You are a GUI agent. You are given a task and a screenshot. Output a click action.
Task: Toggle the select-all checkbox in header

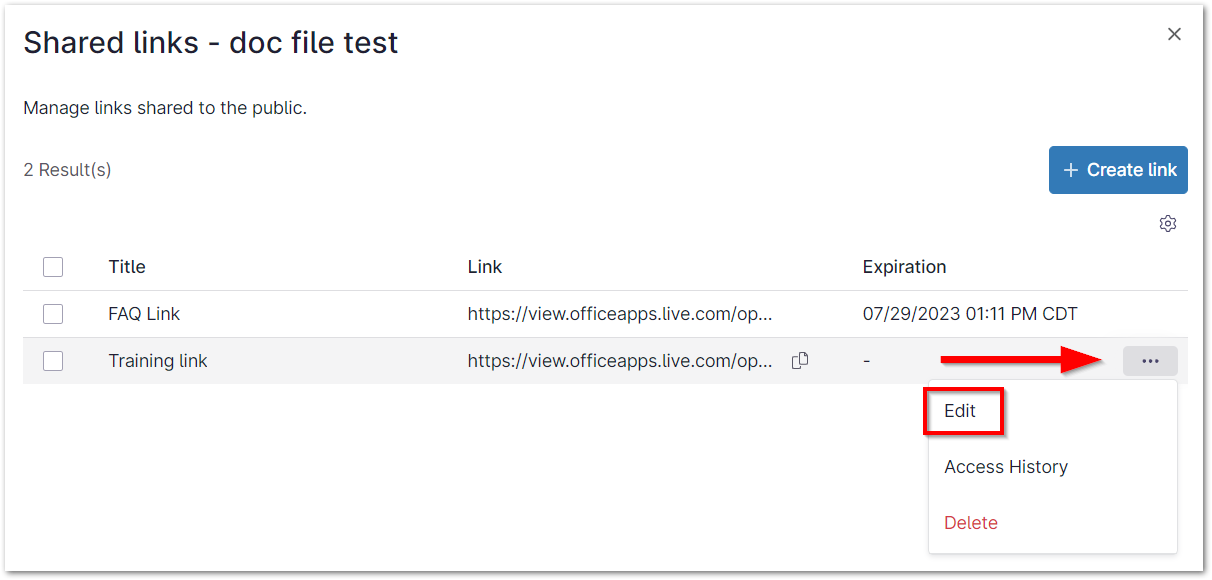click(x=53, y=267)
